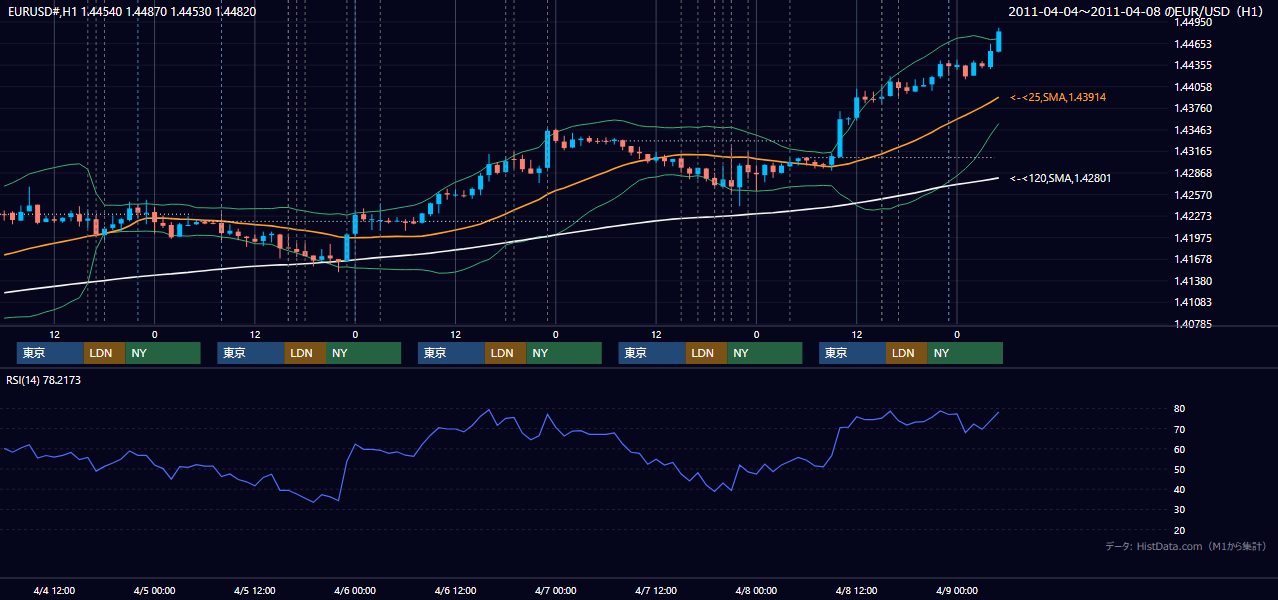Pick the 4/9 00:00 time axis label

coord(956,590)
